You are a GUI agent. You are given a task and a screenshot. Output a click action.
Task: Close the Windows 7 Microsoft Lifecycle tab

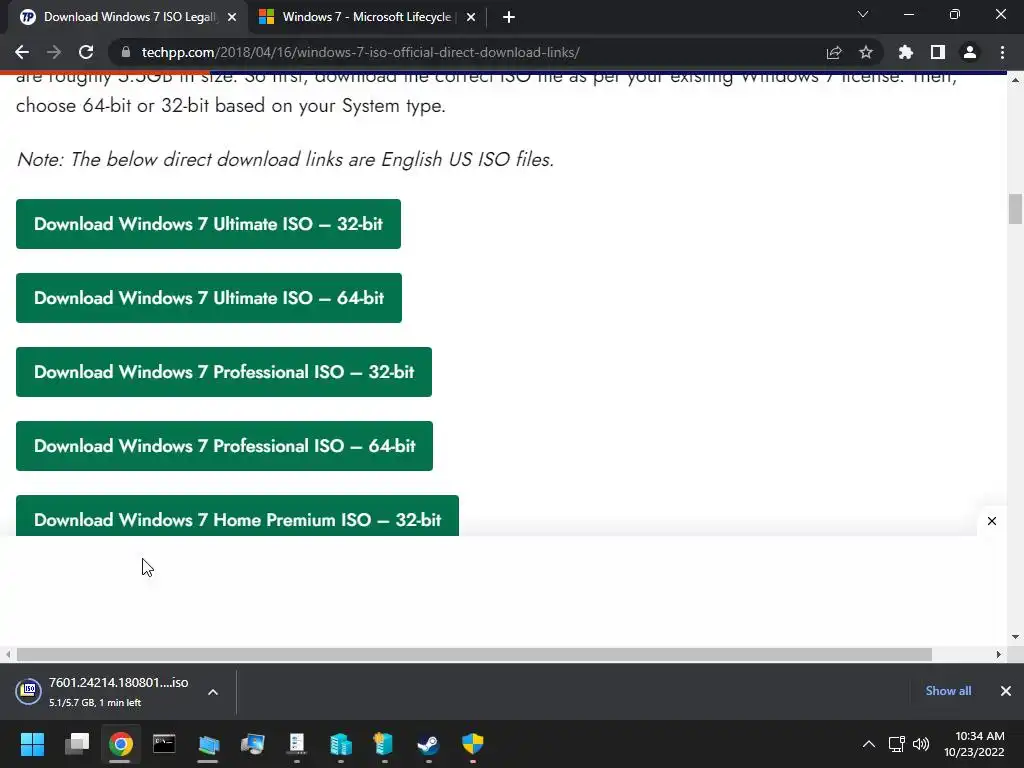click(471, 17)
